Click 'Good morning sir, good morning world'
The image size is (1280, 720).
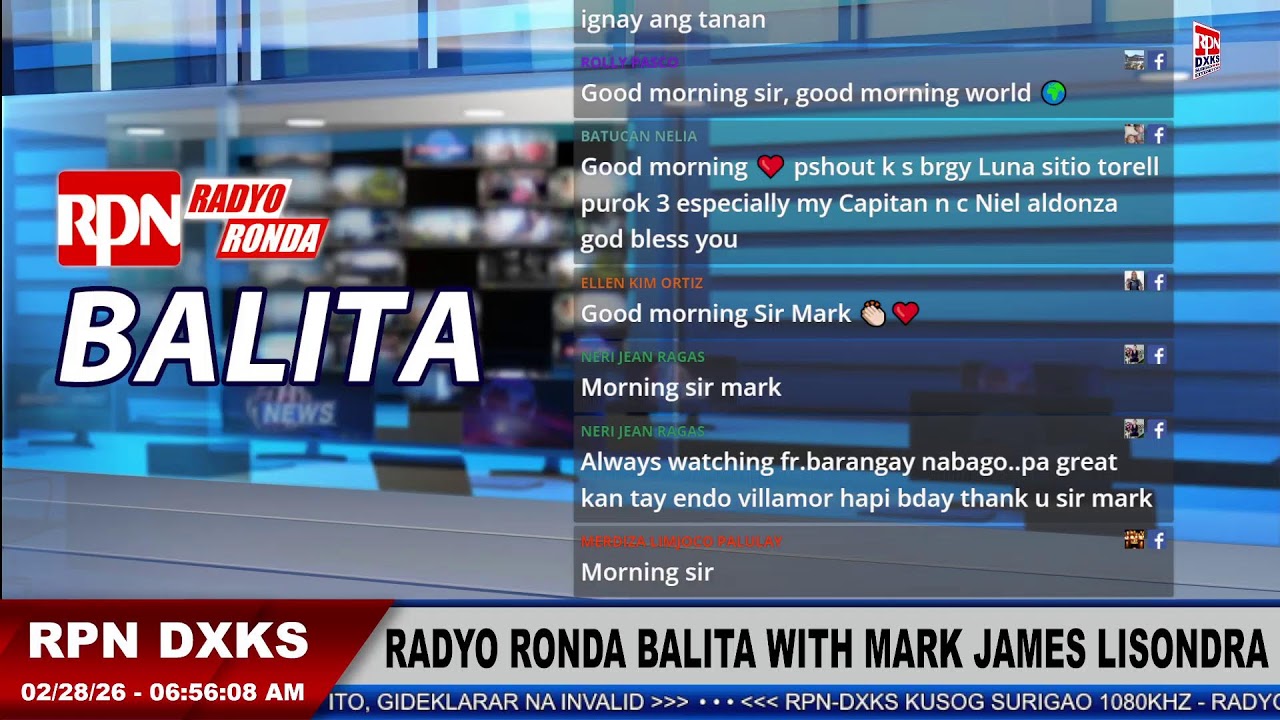pos(806,93)
